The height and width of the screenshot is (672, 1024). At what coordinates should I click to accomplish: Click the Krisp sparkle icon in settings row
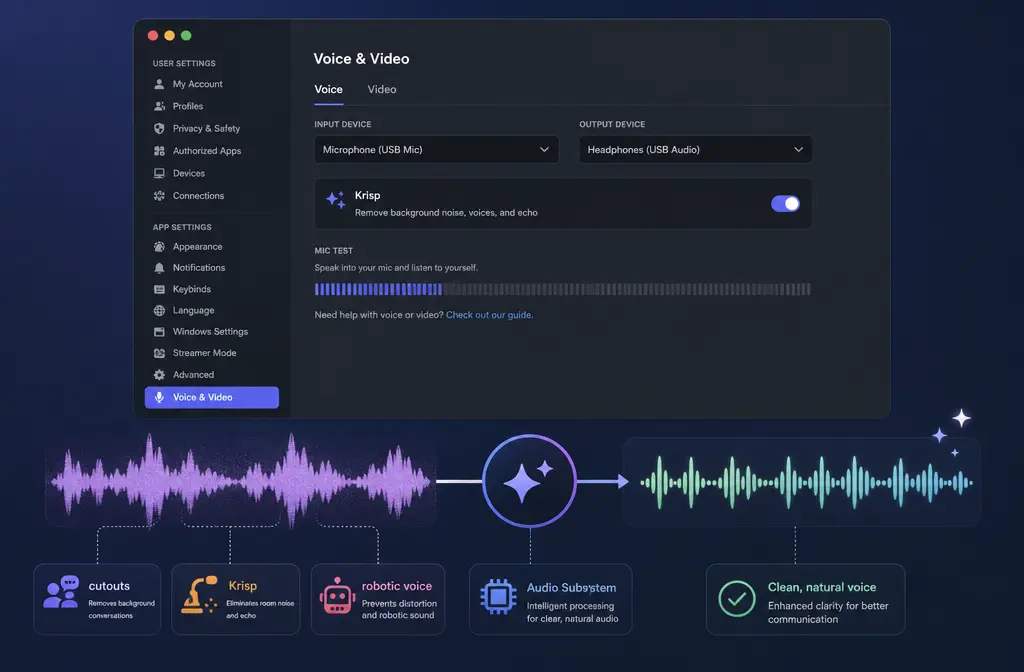coord(336,200)
